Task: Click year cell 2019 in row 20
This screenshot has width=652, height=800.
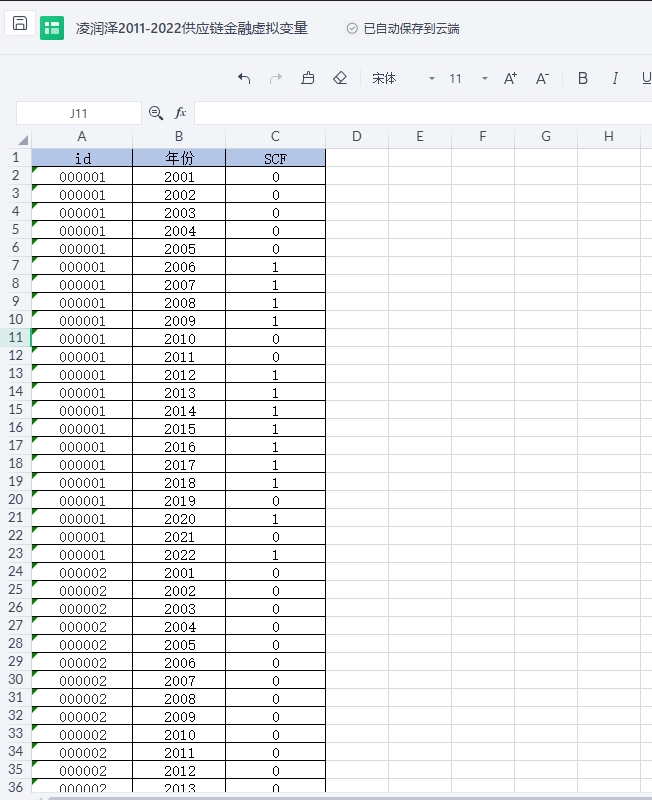Action: pyautogui.click(x=179, y=500)
